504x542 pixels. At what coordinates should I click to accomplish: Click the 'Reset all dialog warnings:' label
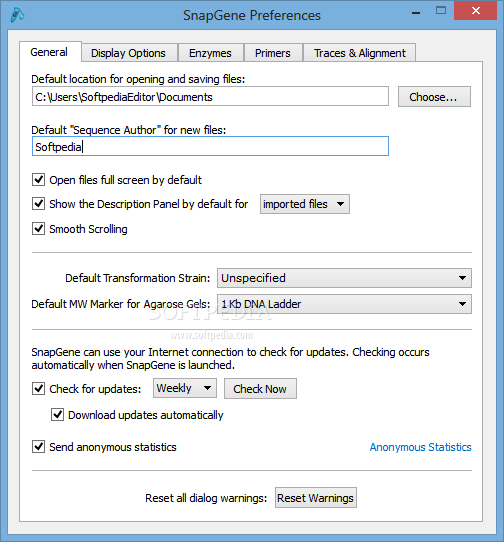pos(206,498)
